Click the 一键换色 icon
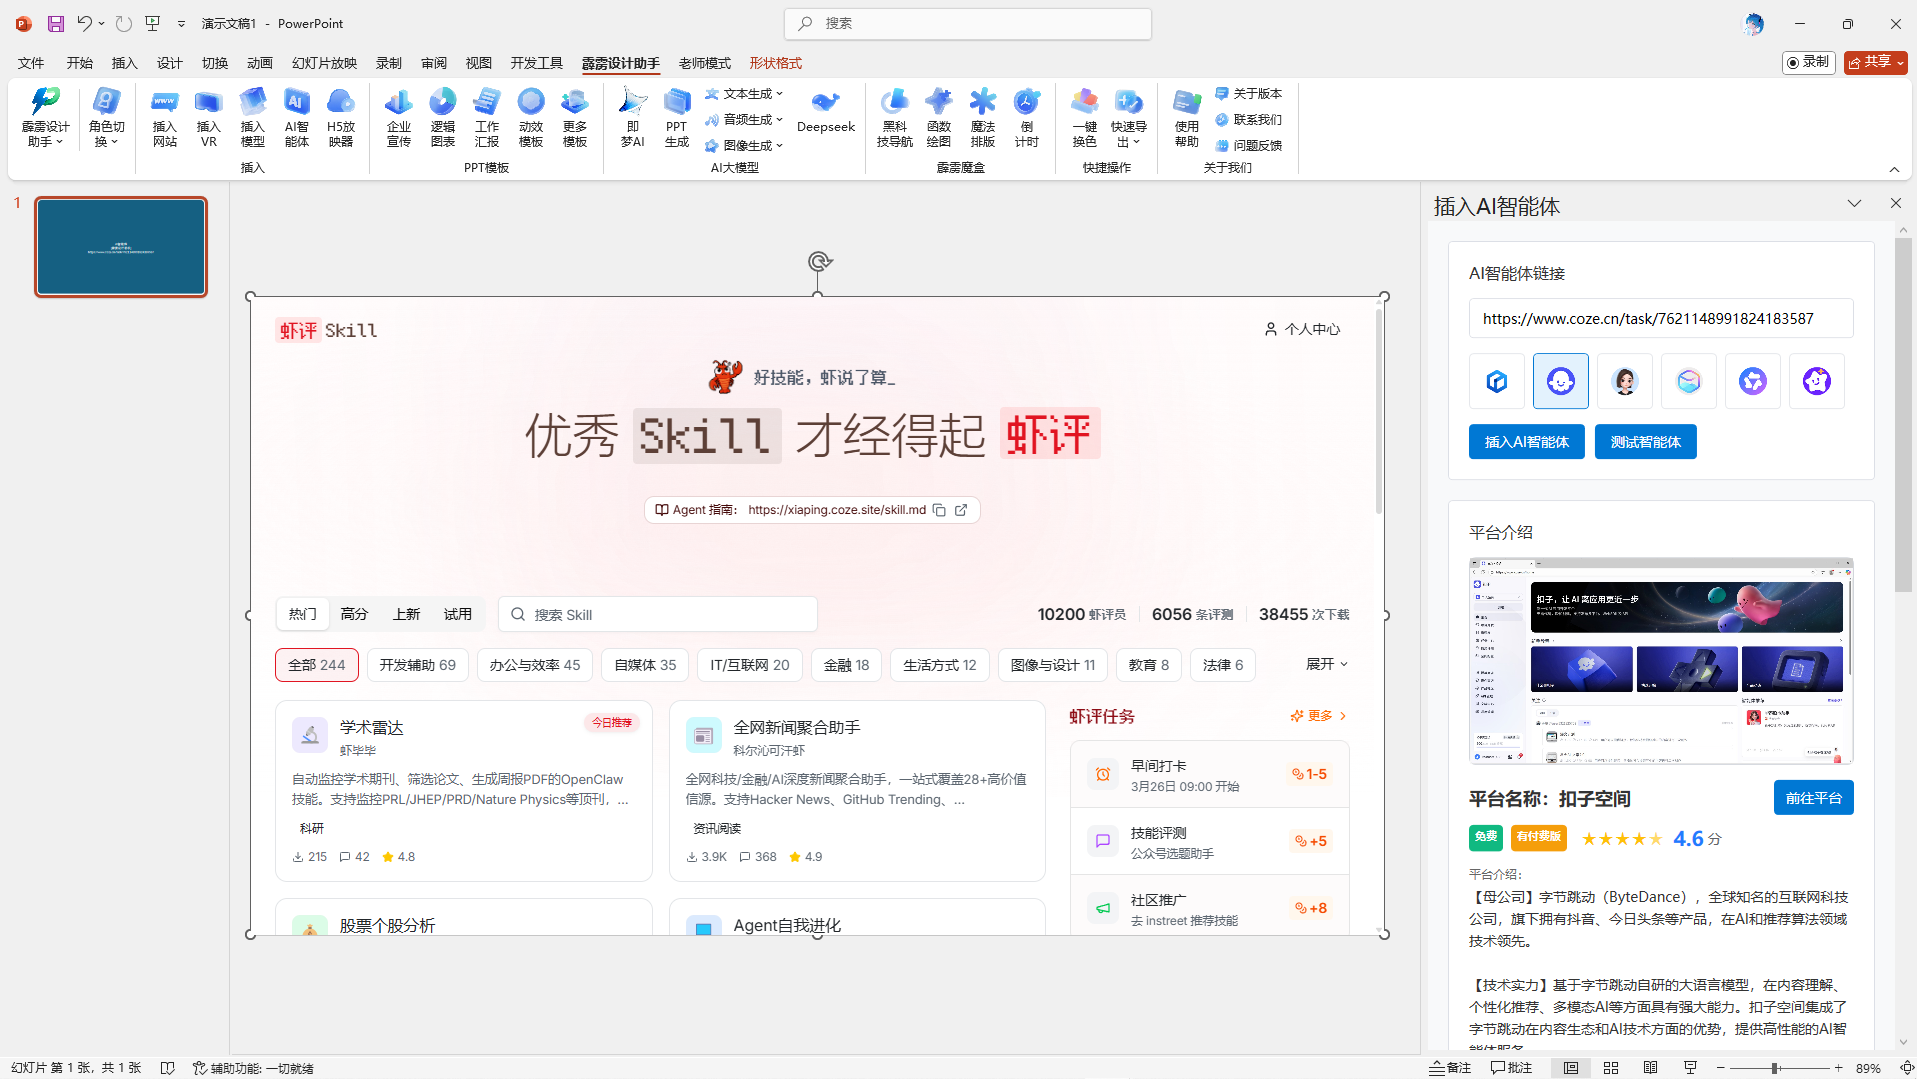1917x1079 pixels. coord(1085,118)
